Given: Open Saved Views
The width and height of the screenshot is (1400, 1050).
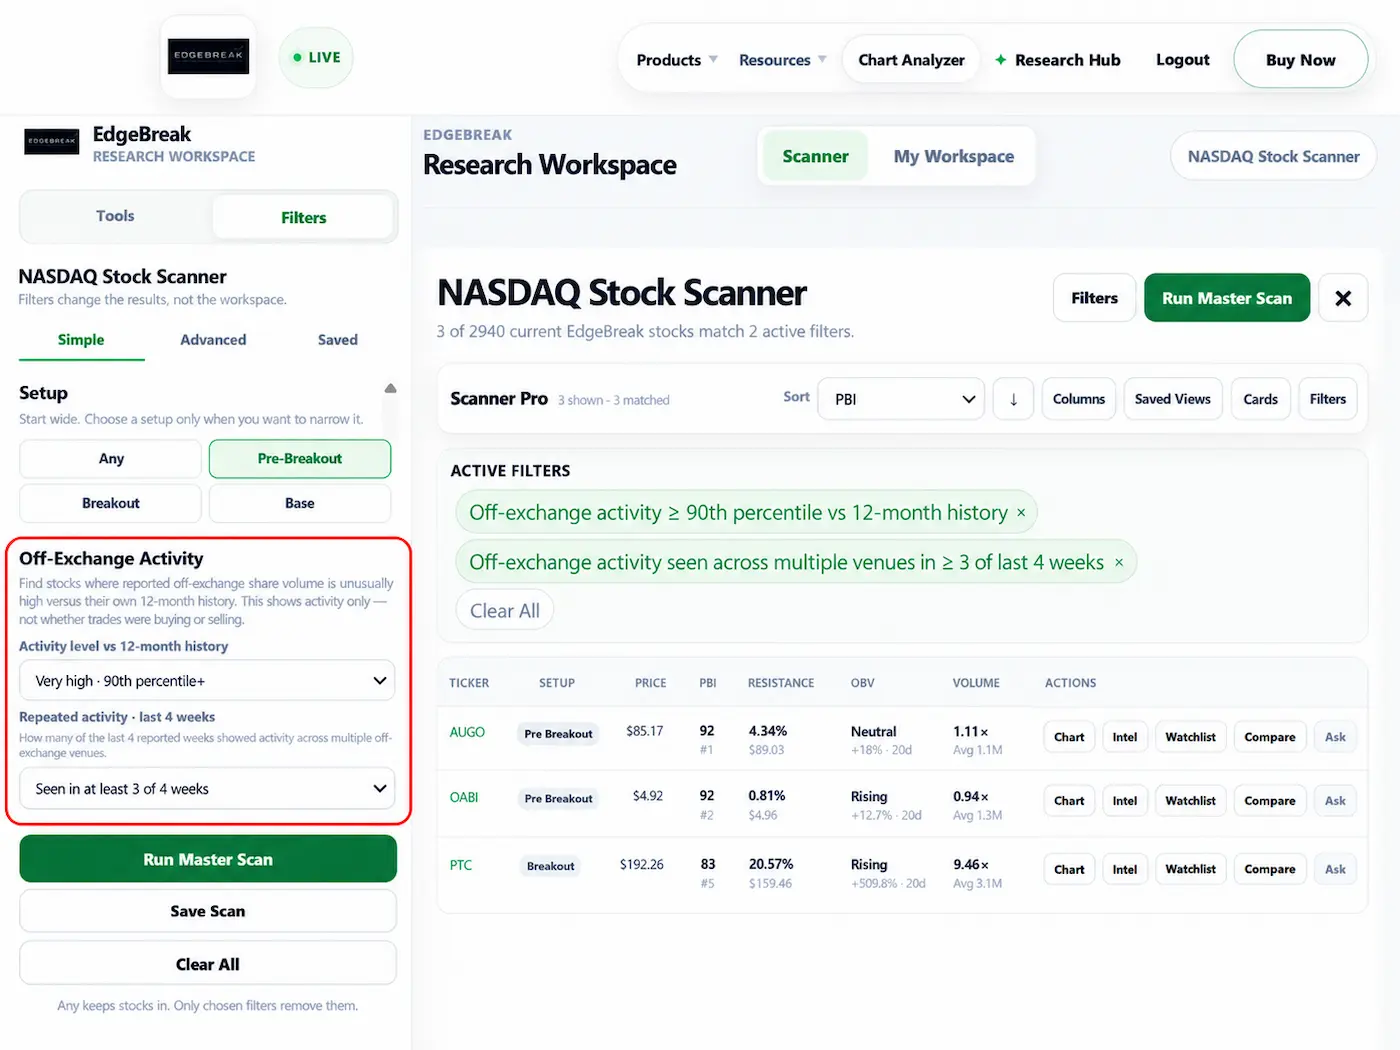Looking at the screenshot, I should tap(1173, 399).
